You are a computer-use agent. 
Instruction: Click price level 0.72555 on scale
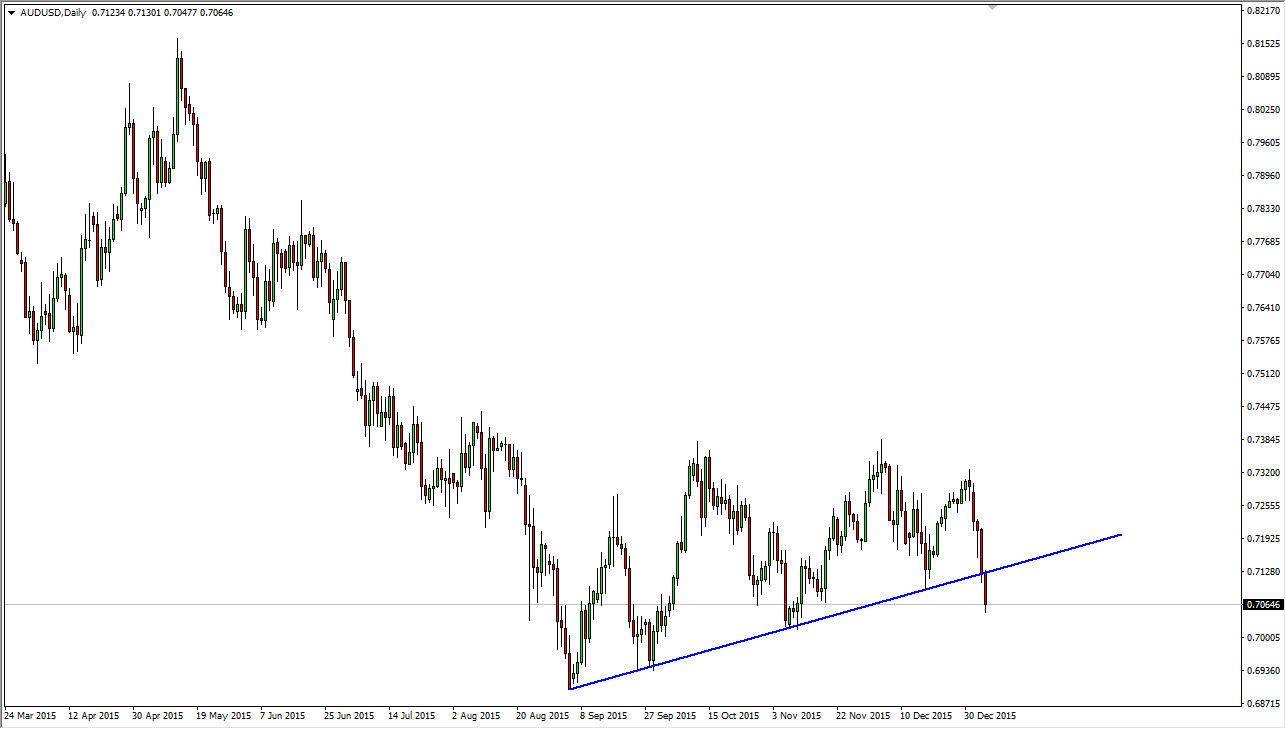tap(1264, 506)
